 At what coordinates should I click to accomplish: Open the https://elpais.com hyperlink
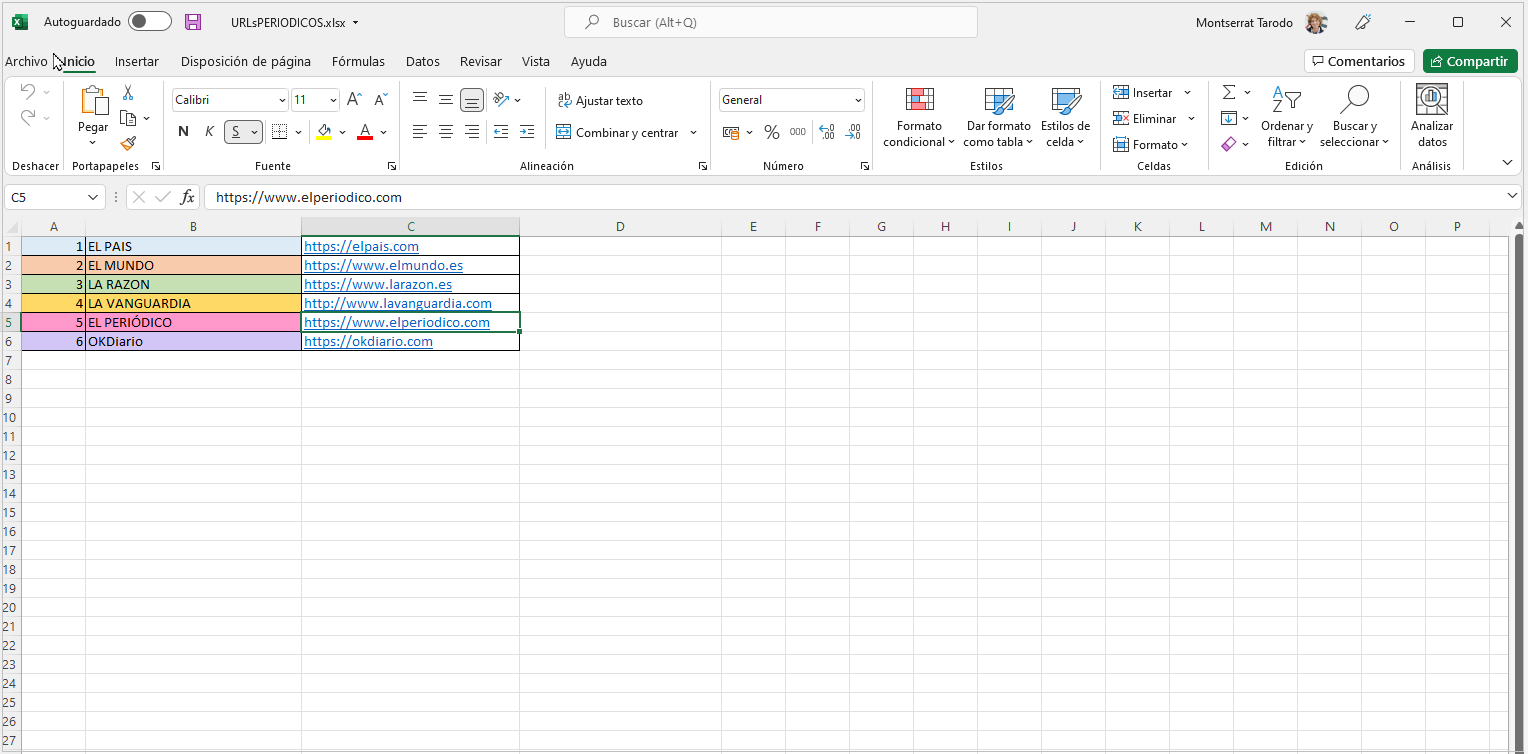361,246
